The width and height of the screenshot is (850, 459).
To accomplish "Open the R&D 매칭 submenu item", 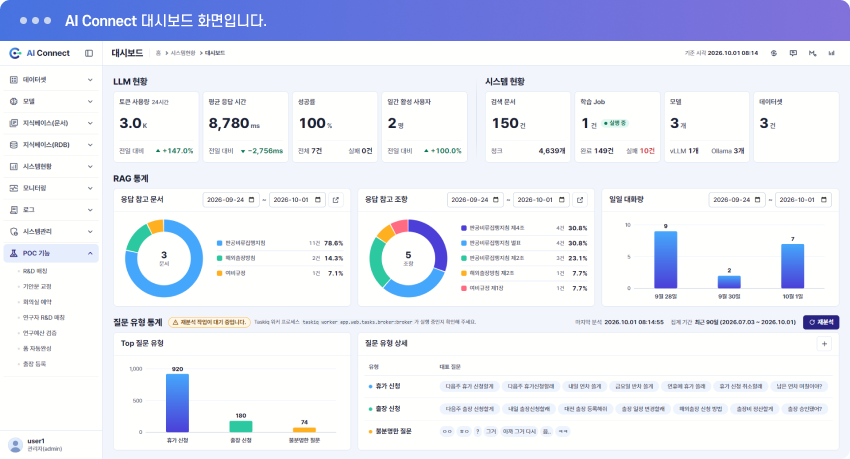I will tap(35, 271).
